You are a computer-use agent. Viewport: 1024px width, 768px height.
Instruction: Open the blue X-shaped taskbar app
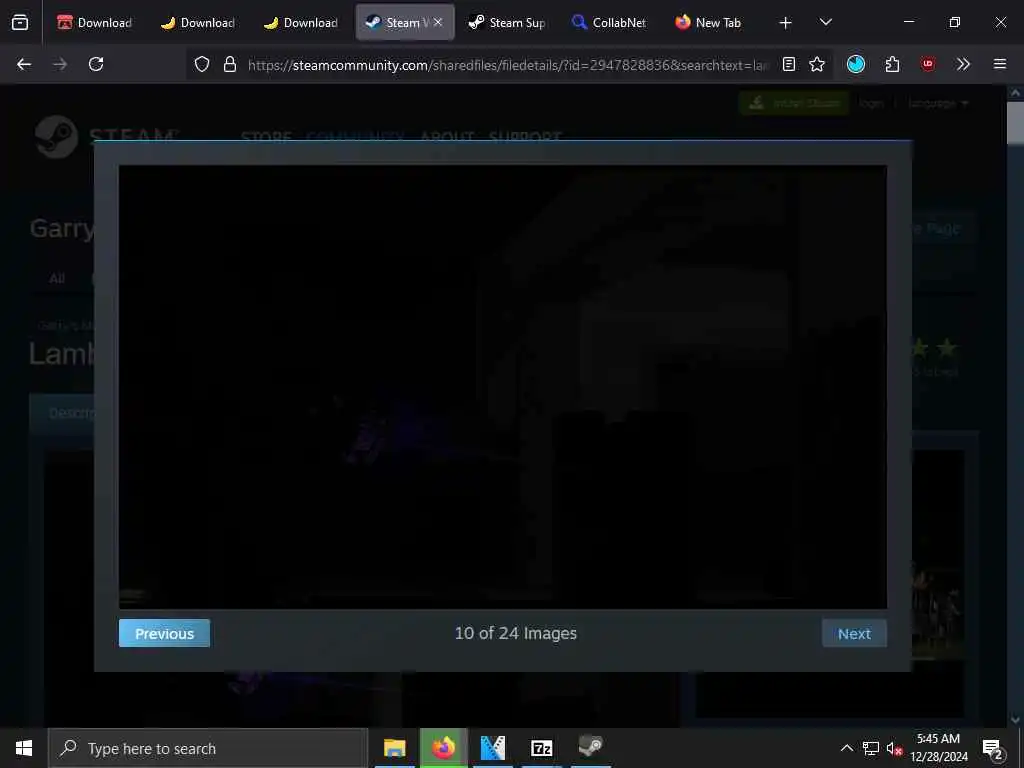coord(492,748)
